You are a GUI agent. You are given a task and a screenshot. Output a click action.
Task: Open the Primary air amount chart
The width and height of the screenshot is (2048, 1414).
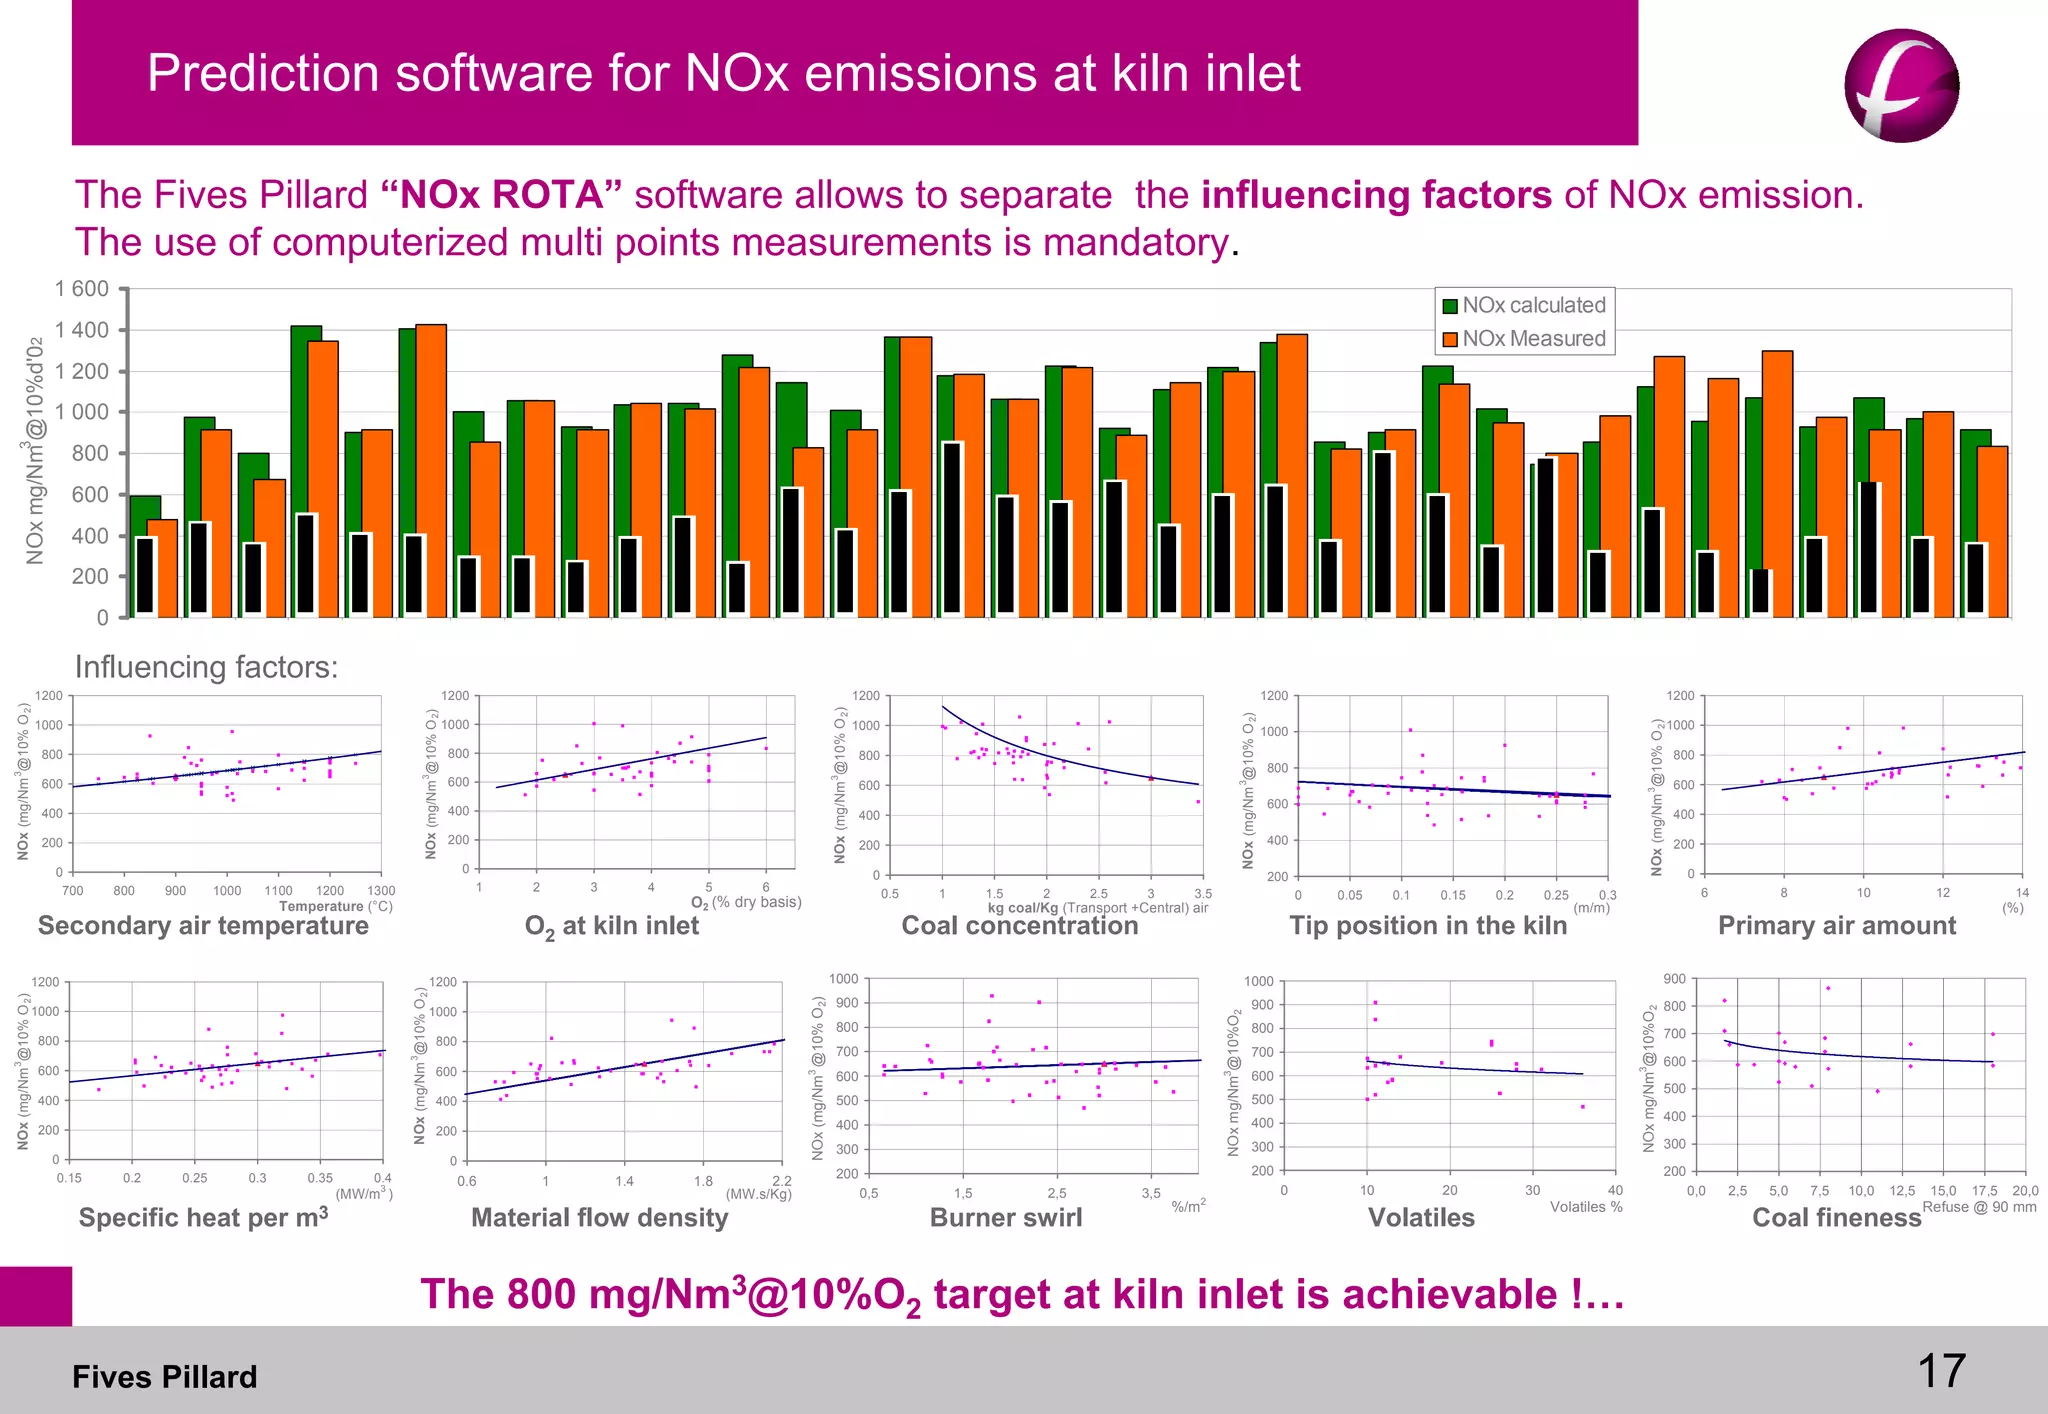point(1862,785)
